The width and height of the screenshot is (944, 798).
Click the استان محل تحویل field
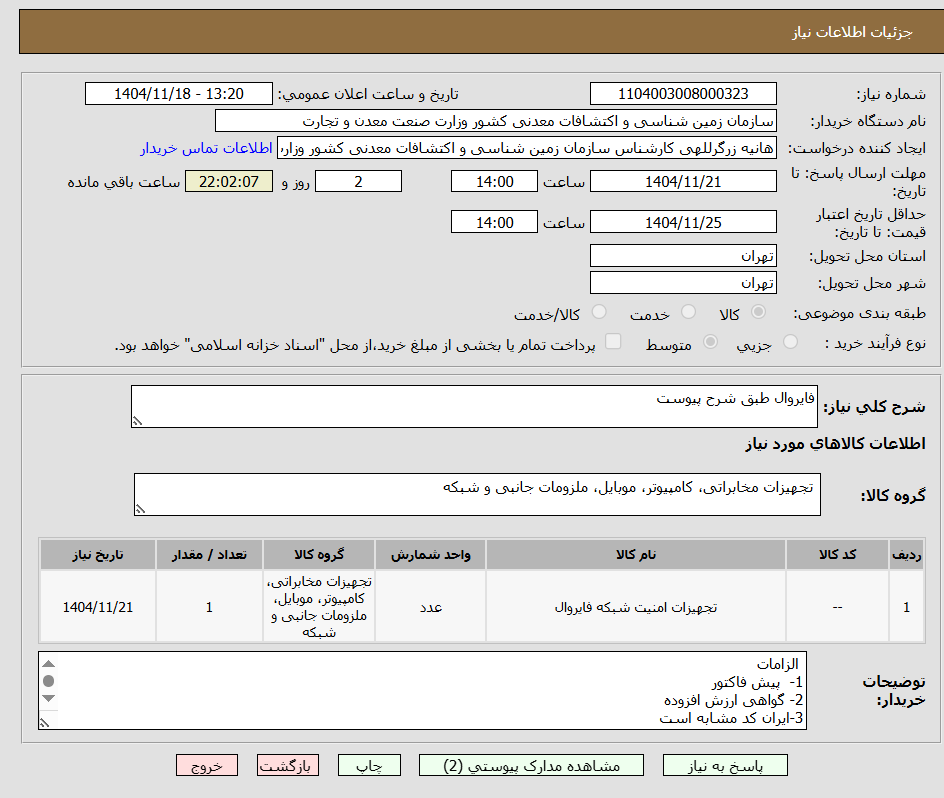point(683,256)
